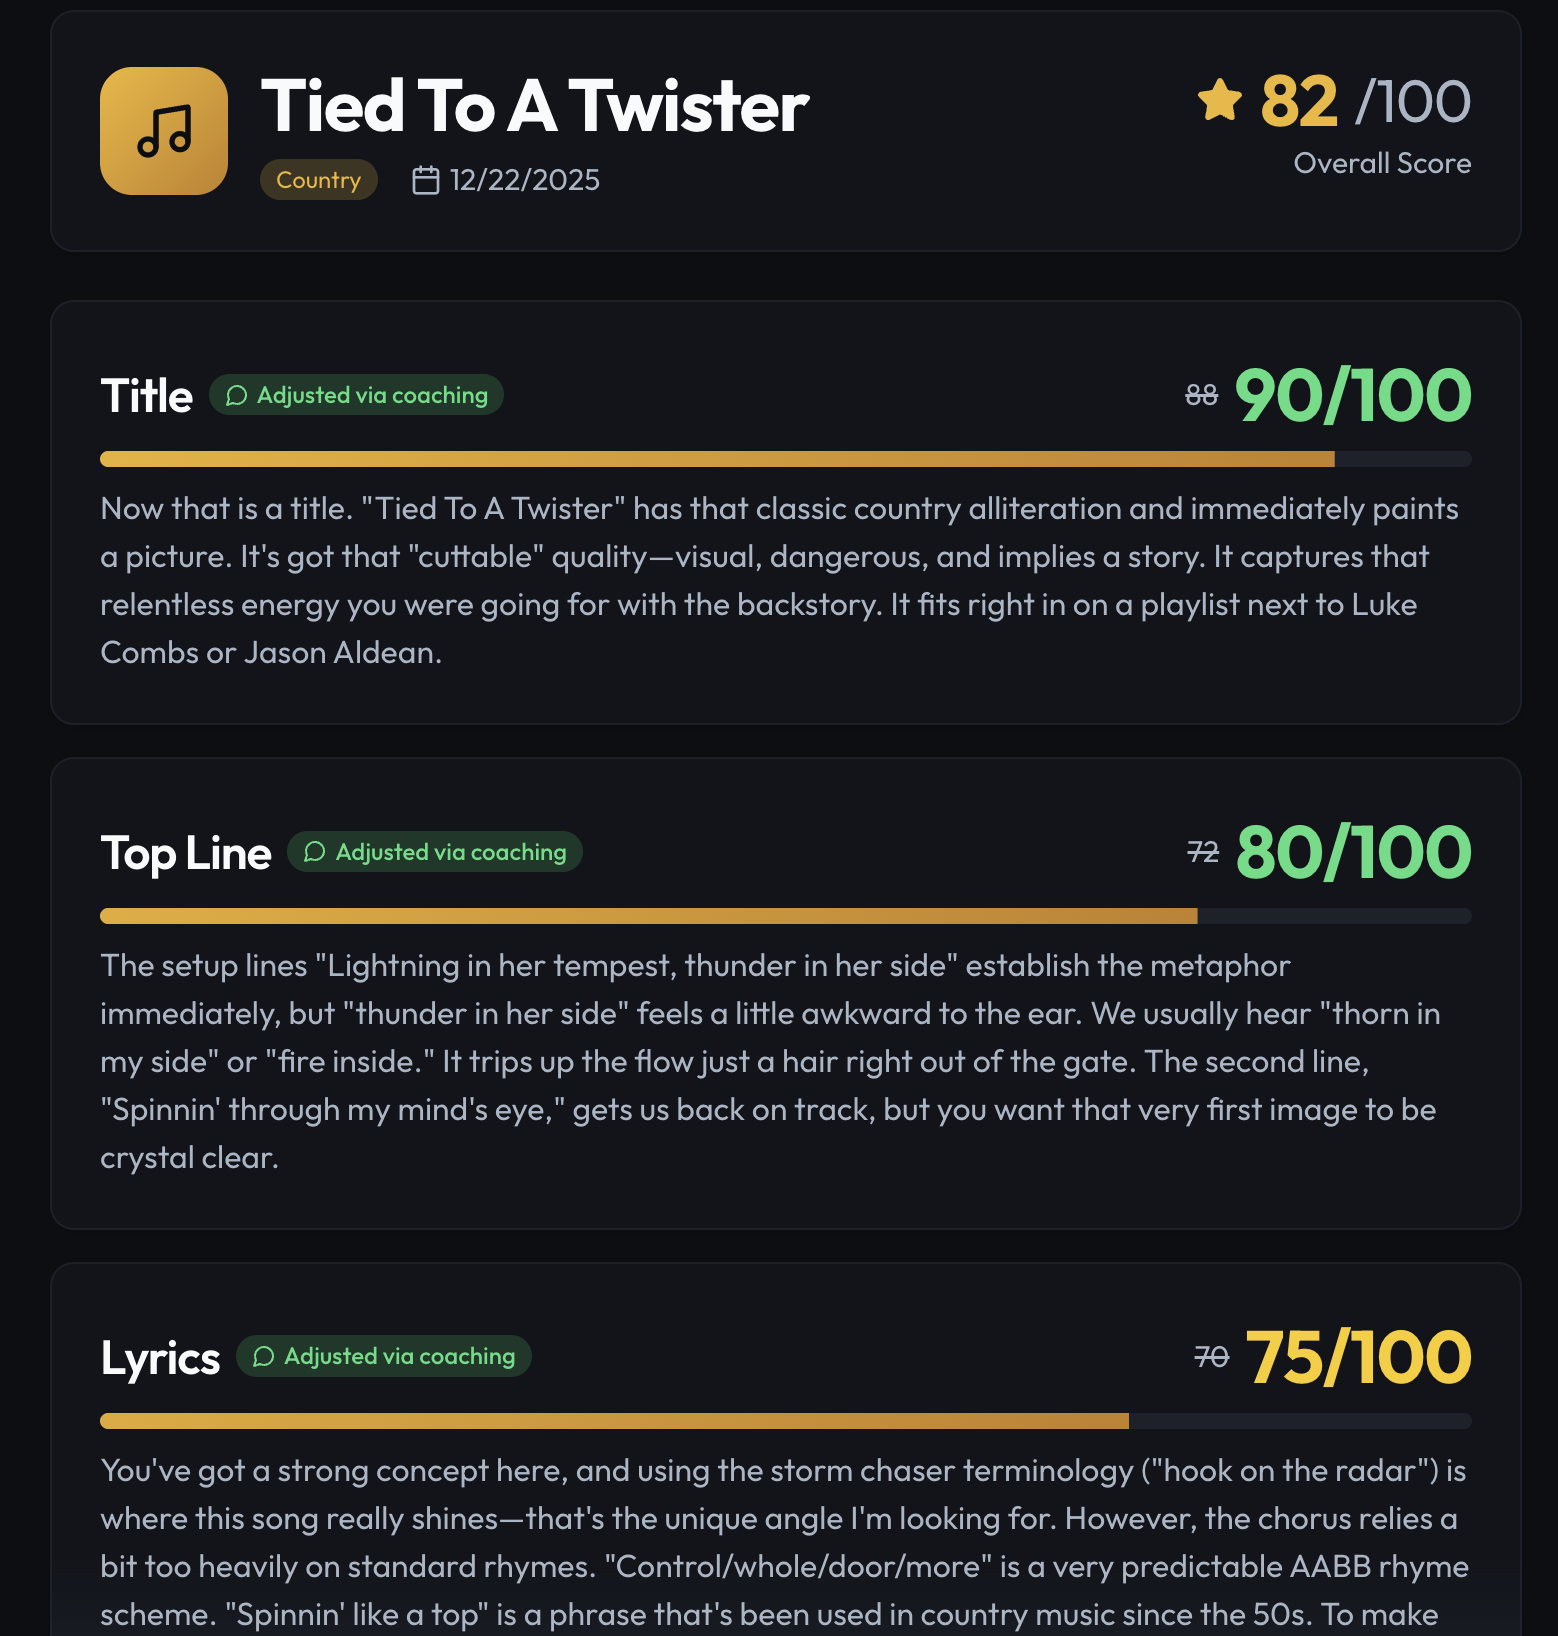The width and height of the screenshot is (1558, 1636).
Task: Click the struck-through 72 original score
Action: click(x=1203, y=852)
